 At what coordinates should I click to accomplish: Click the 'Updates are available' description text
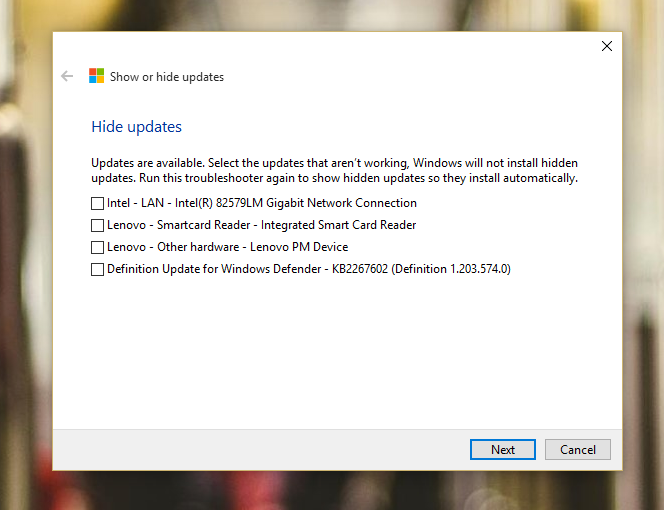click(x=335, y=170)
